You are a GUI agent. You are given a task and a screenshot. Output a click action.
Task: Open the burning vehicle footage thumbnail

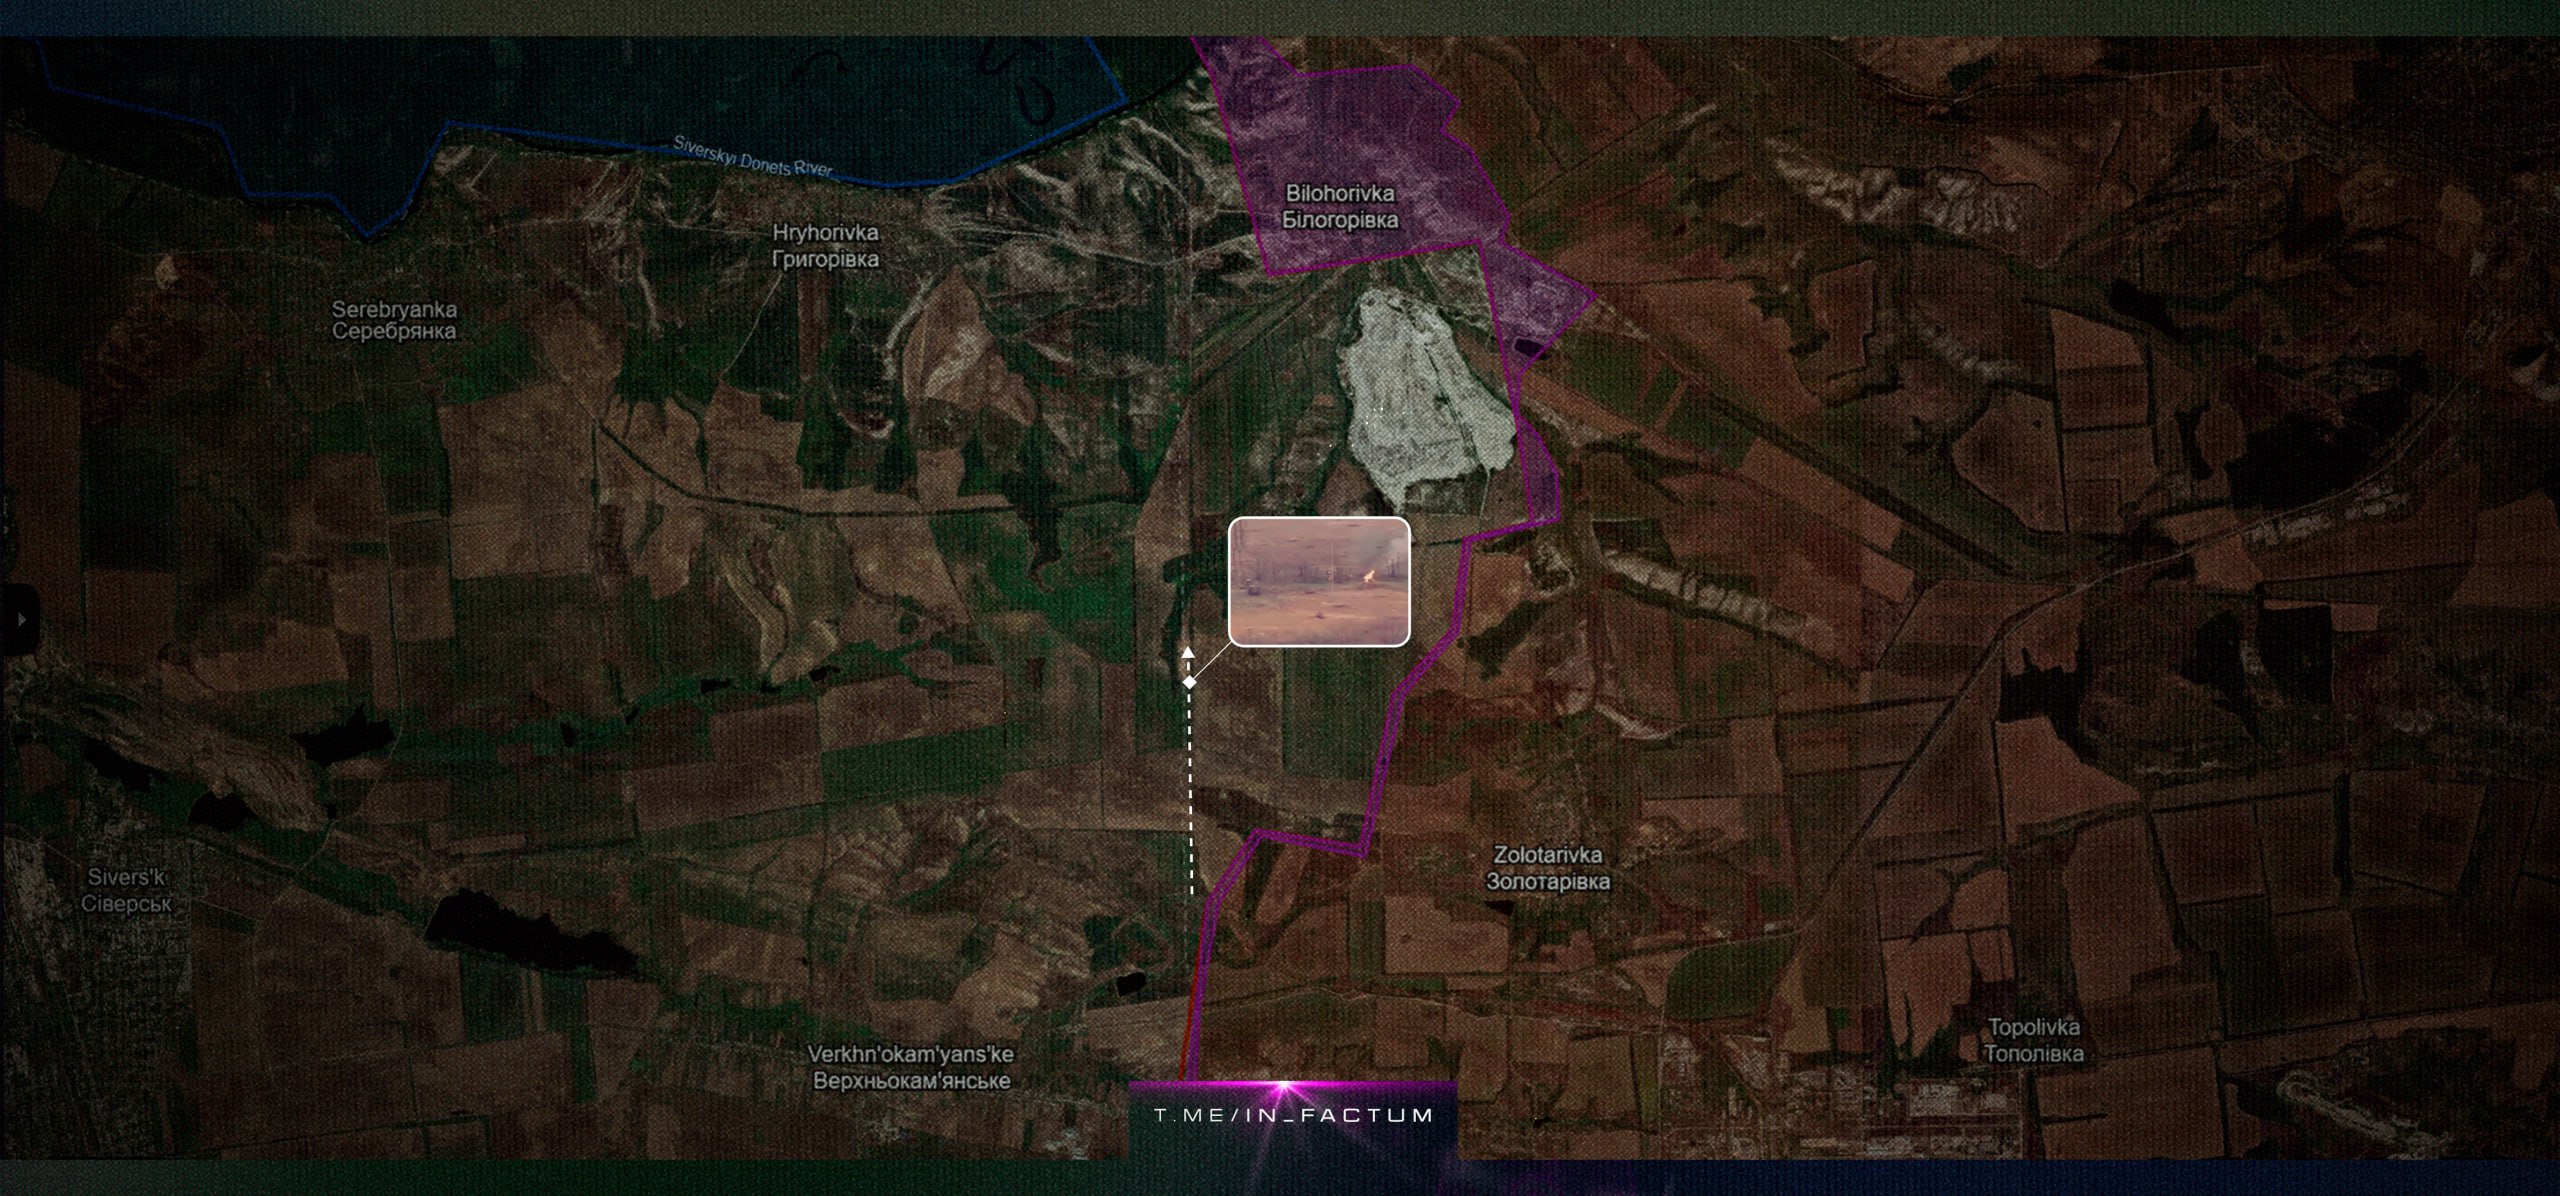pyautogui.click(x=1319, y=582)
